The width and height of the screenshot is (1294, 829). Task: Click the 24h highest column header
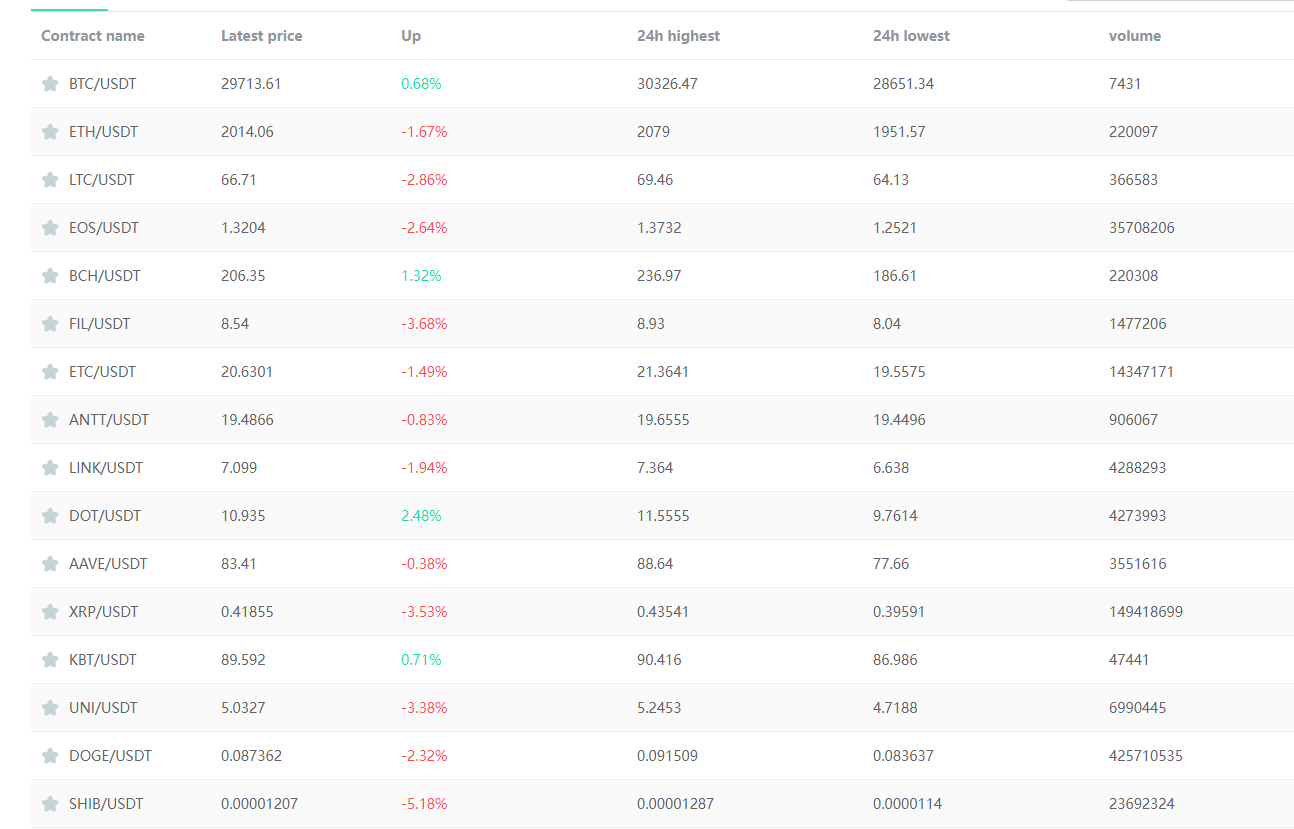[x=678, y=36]
